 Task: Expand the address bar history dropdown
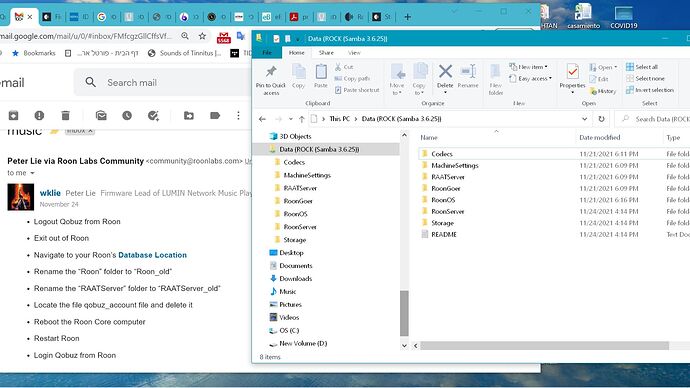point(584,119)
